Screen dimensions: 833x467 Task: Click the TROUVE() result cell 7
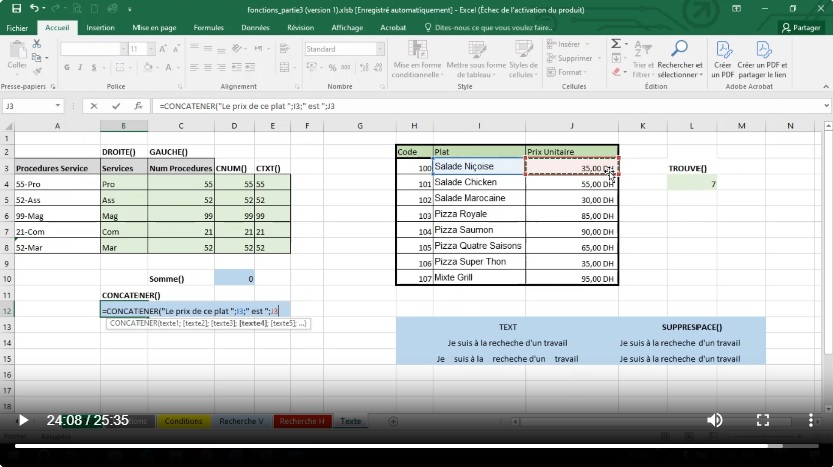point(692,184)
